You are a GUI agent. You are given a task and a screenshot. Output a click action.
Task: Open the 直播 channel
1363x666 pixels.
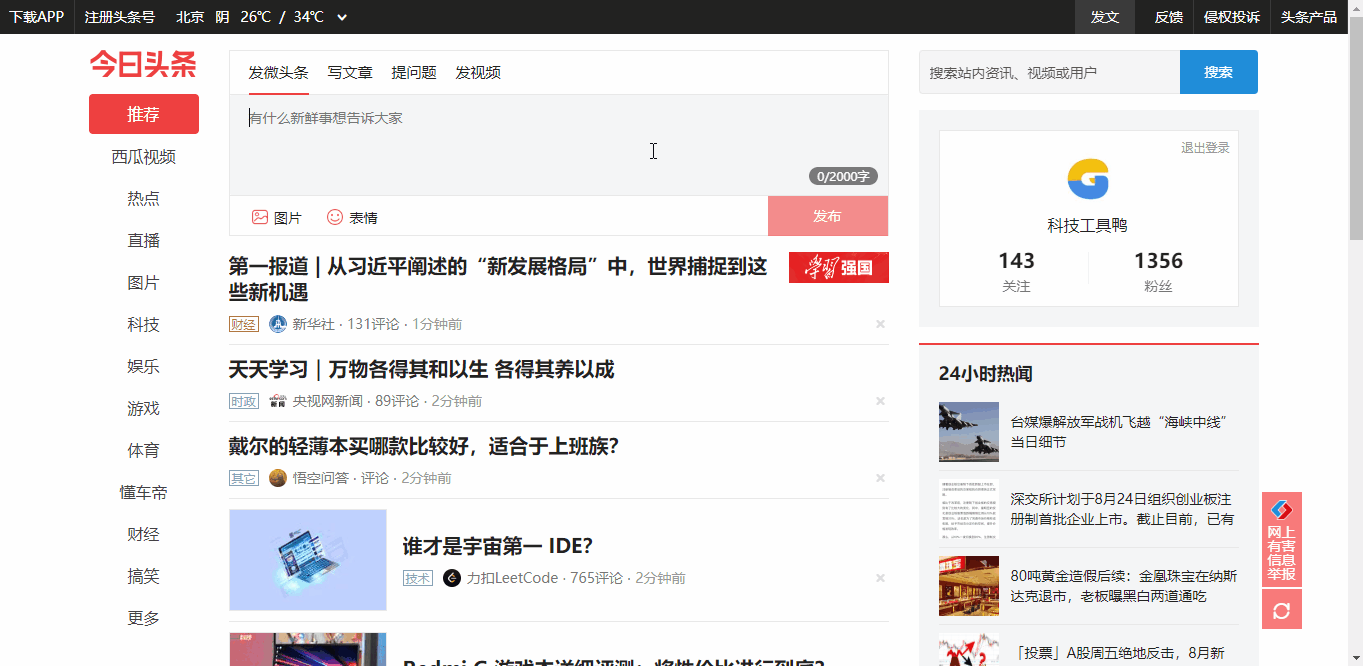point(144,241)
